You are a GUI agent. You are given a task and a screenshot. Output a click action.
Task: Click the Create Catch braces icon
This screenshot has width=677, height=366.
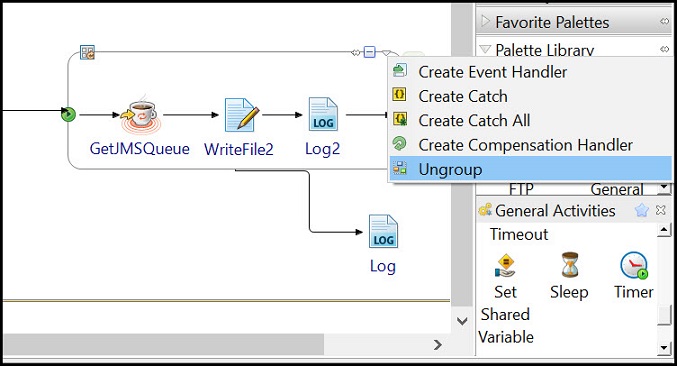[x=399, y=95]
